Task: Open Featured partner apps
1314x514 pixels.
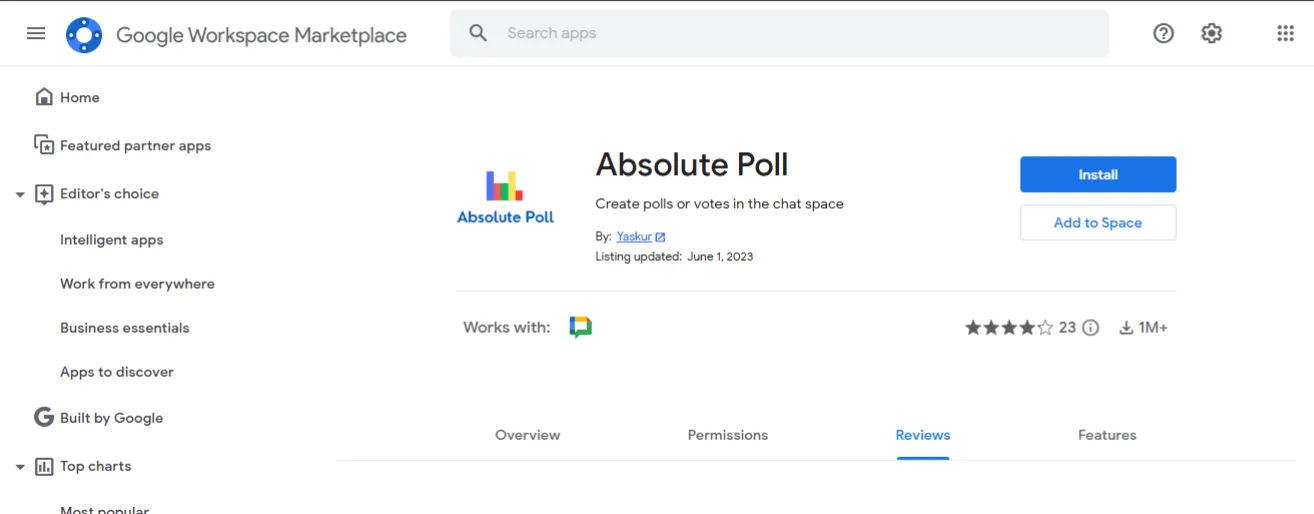Action: [135, 145]
